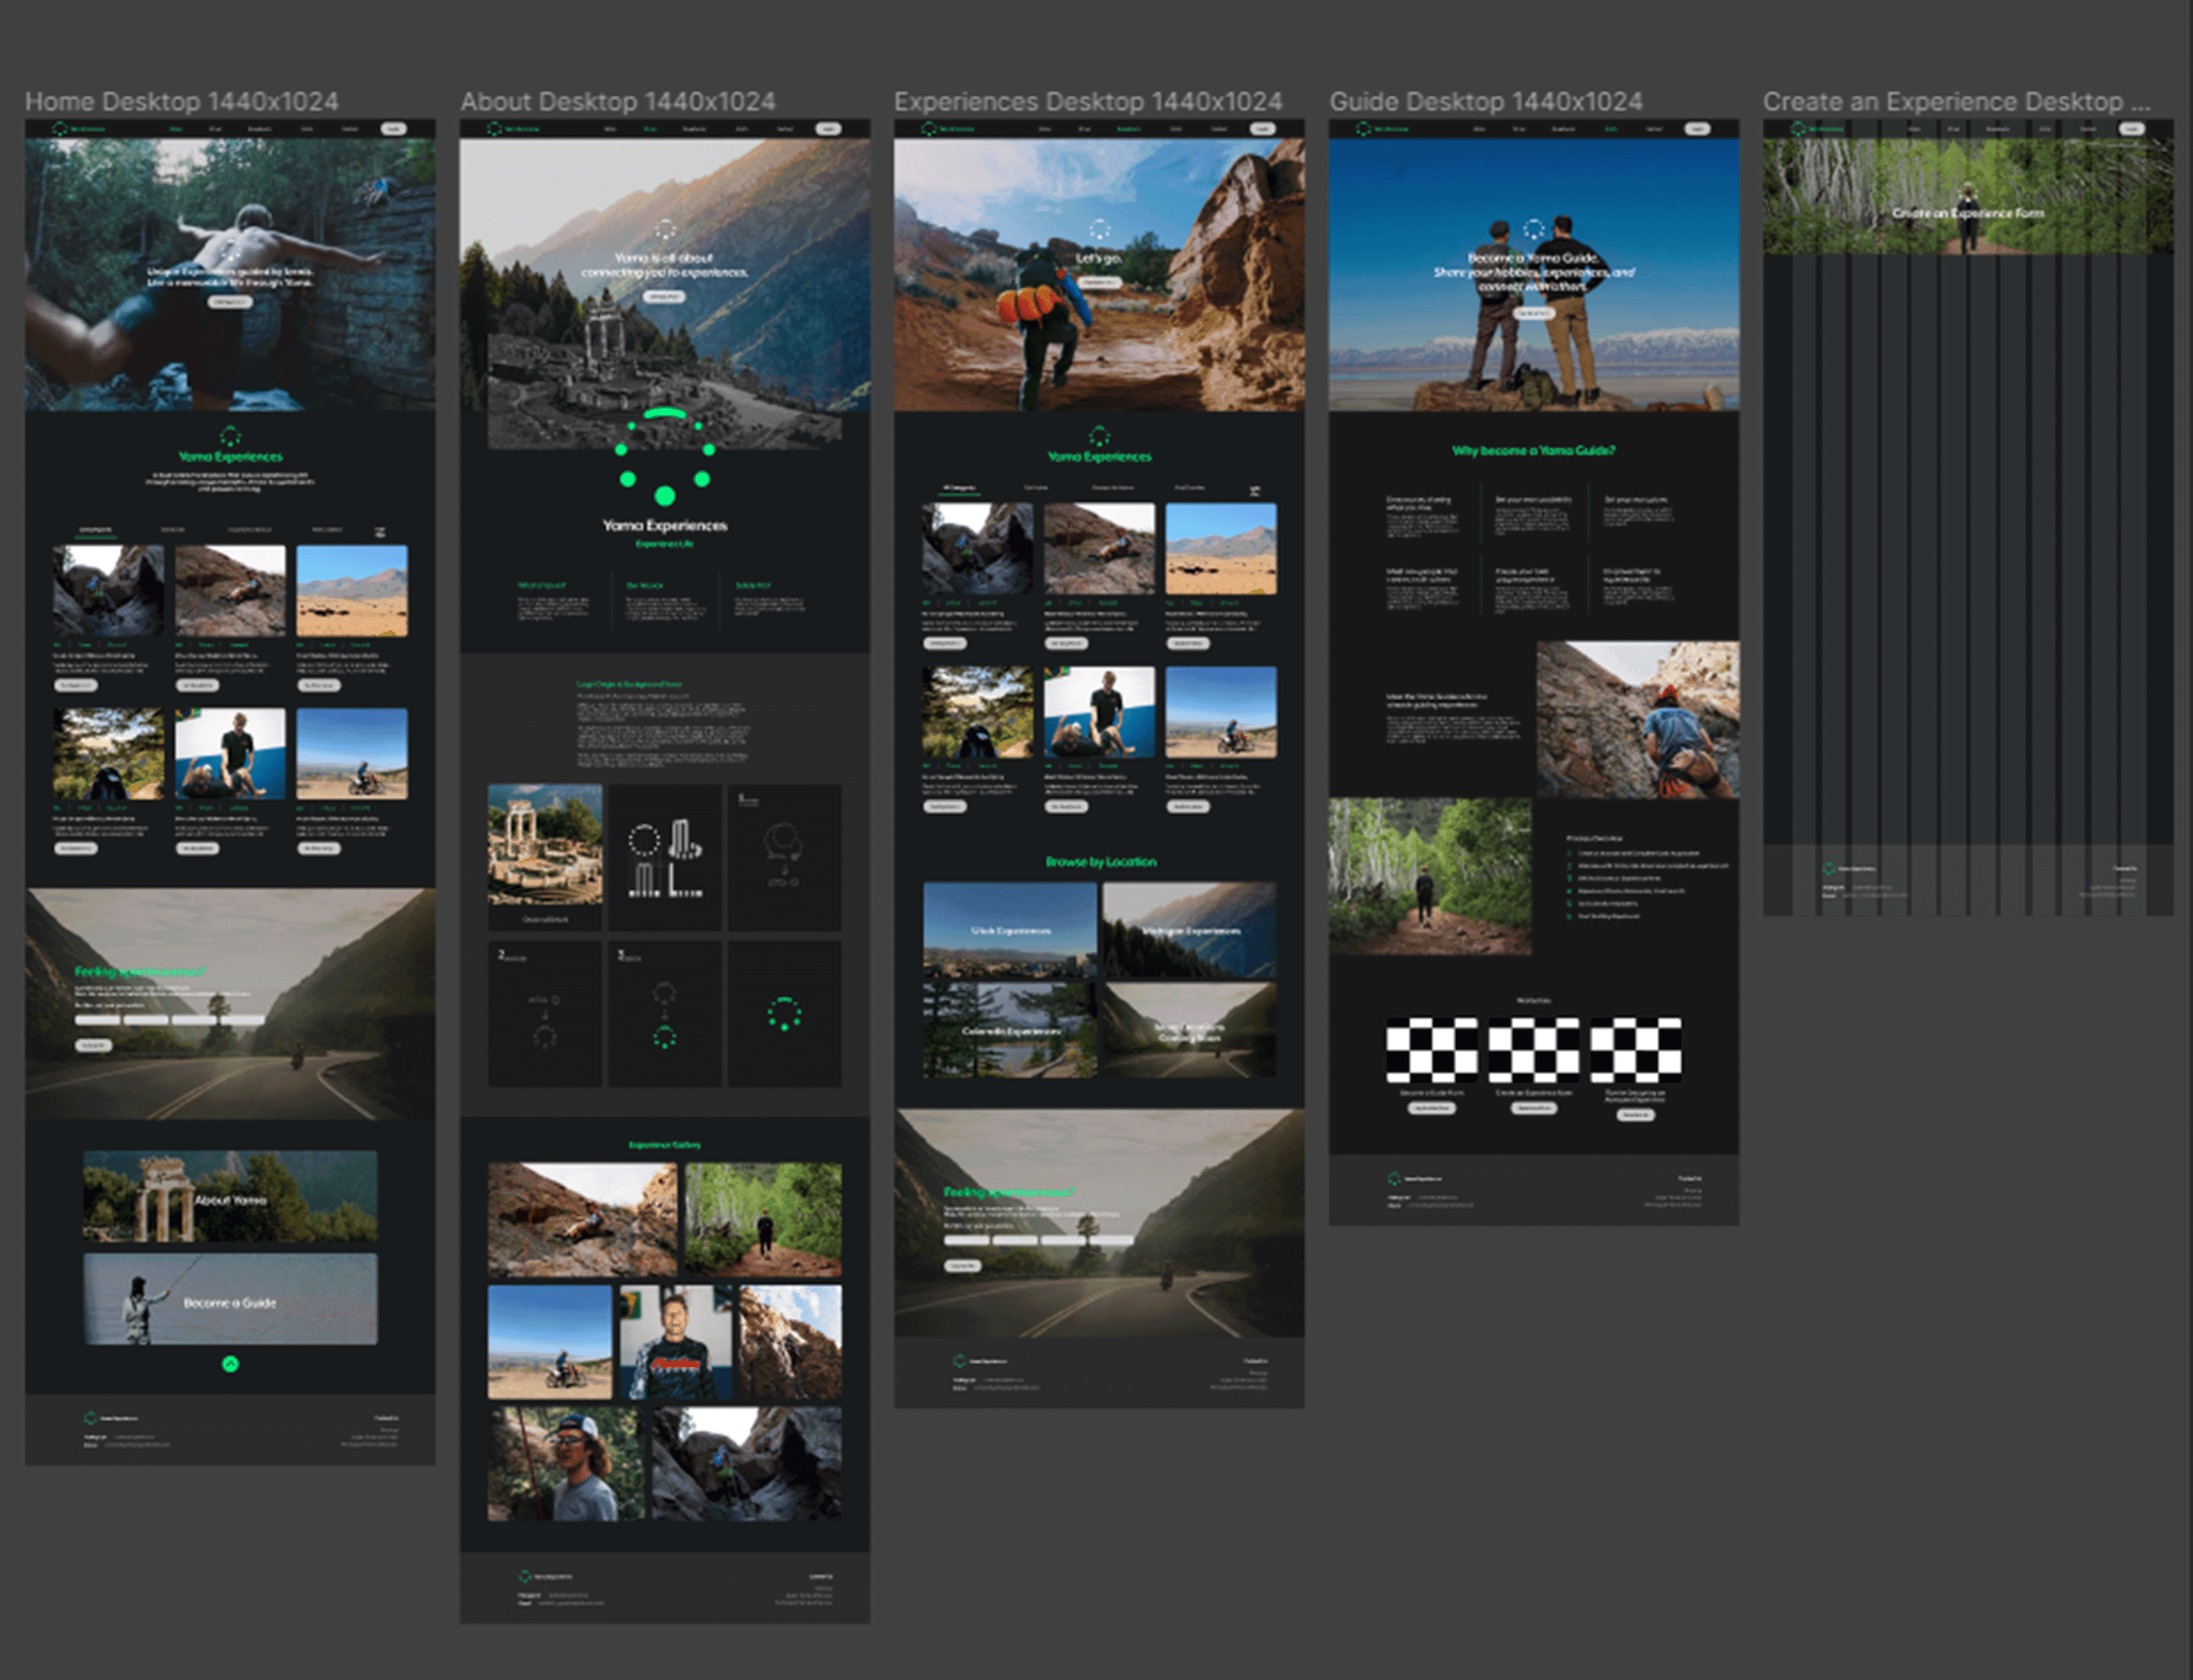Select the final green logo tile in About logo grid
The image size is (2193, 1680).
tap(784, 1013)
